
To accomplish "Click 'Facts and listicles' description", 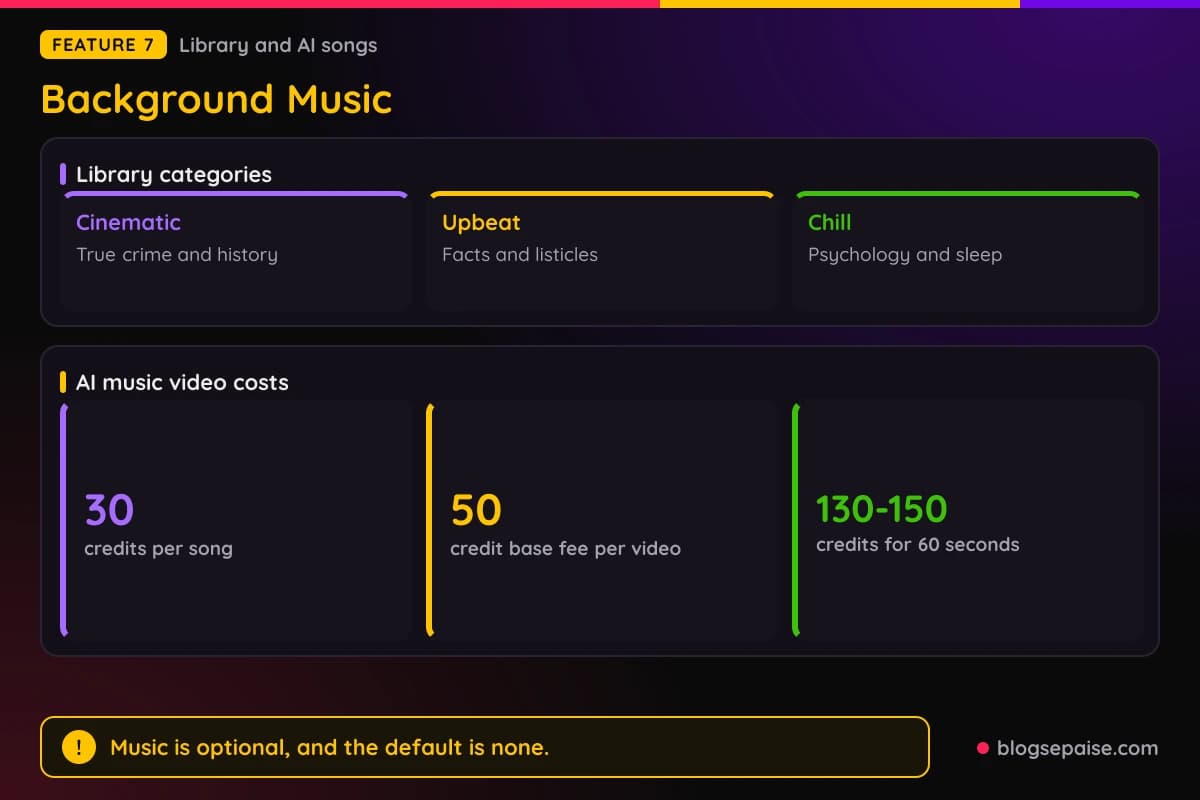I will (520, 255).
